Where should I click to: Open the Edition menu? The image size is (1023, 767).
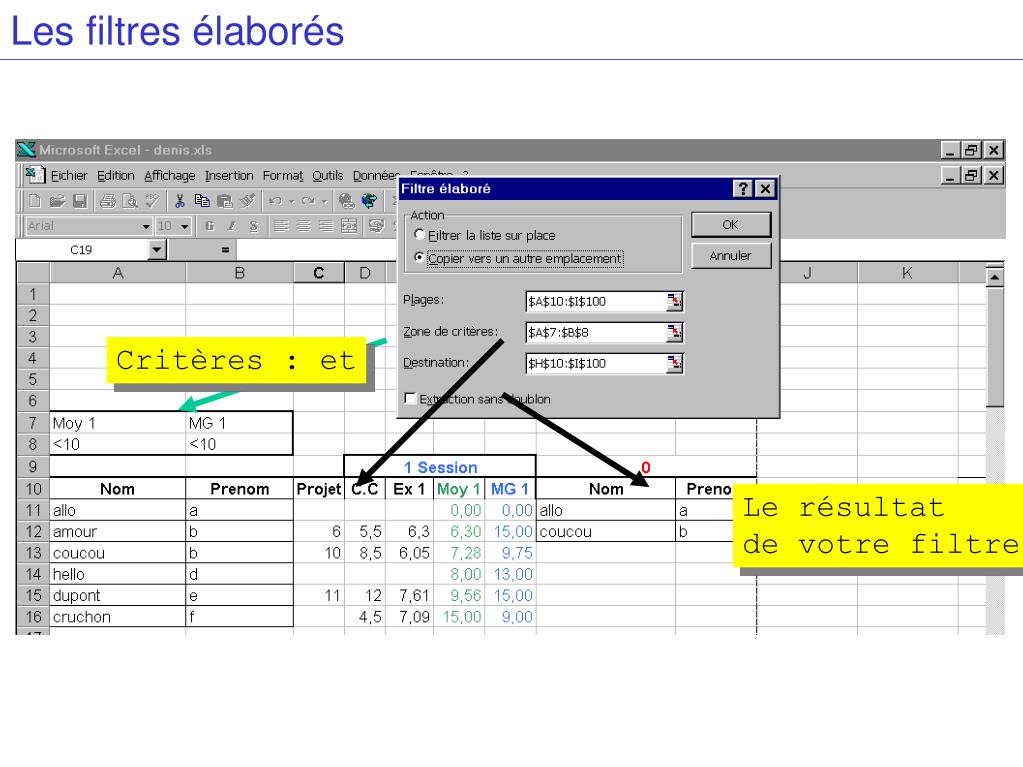point(115,175)
